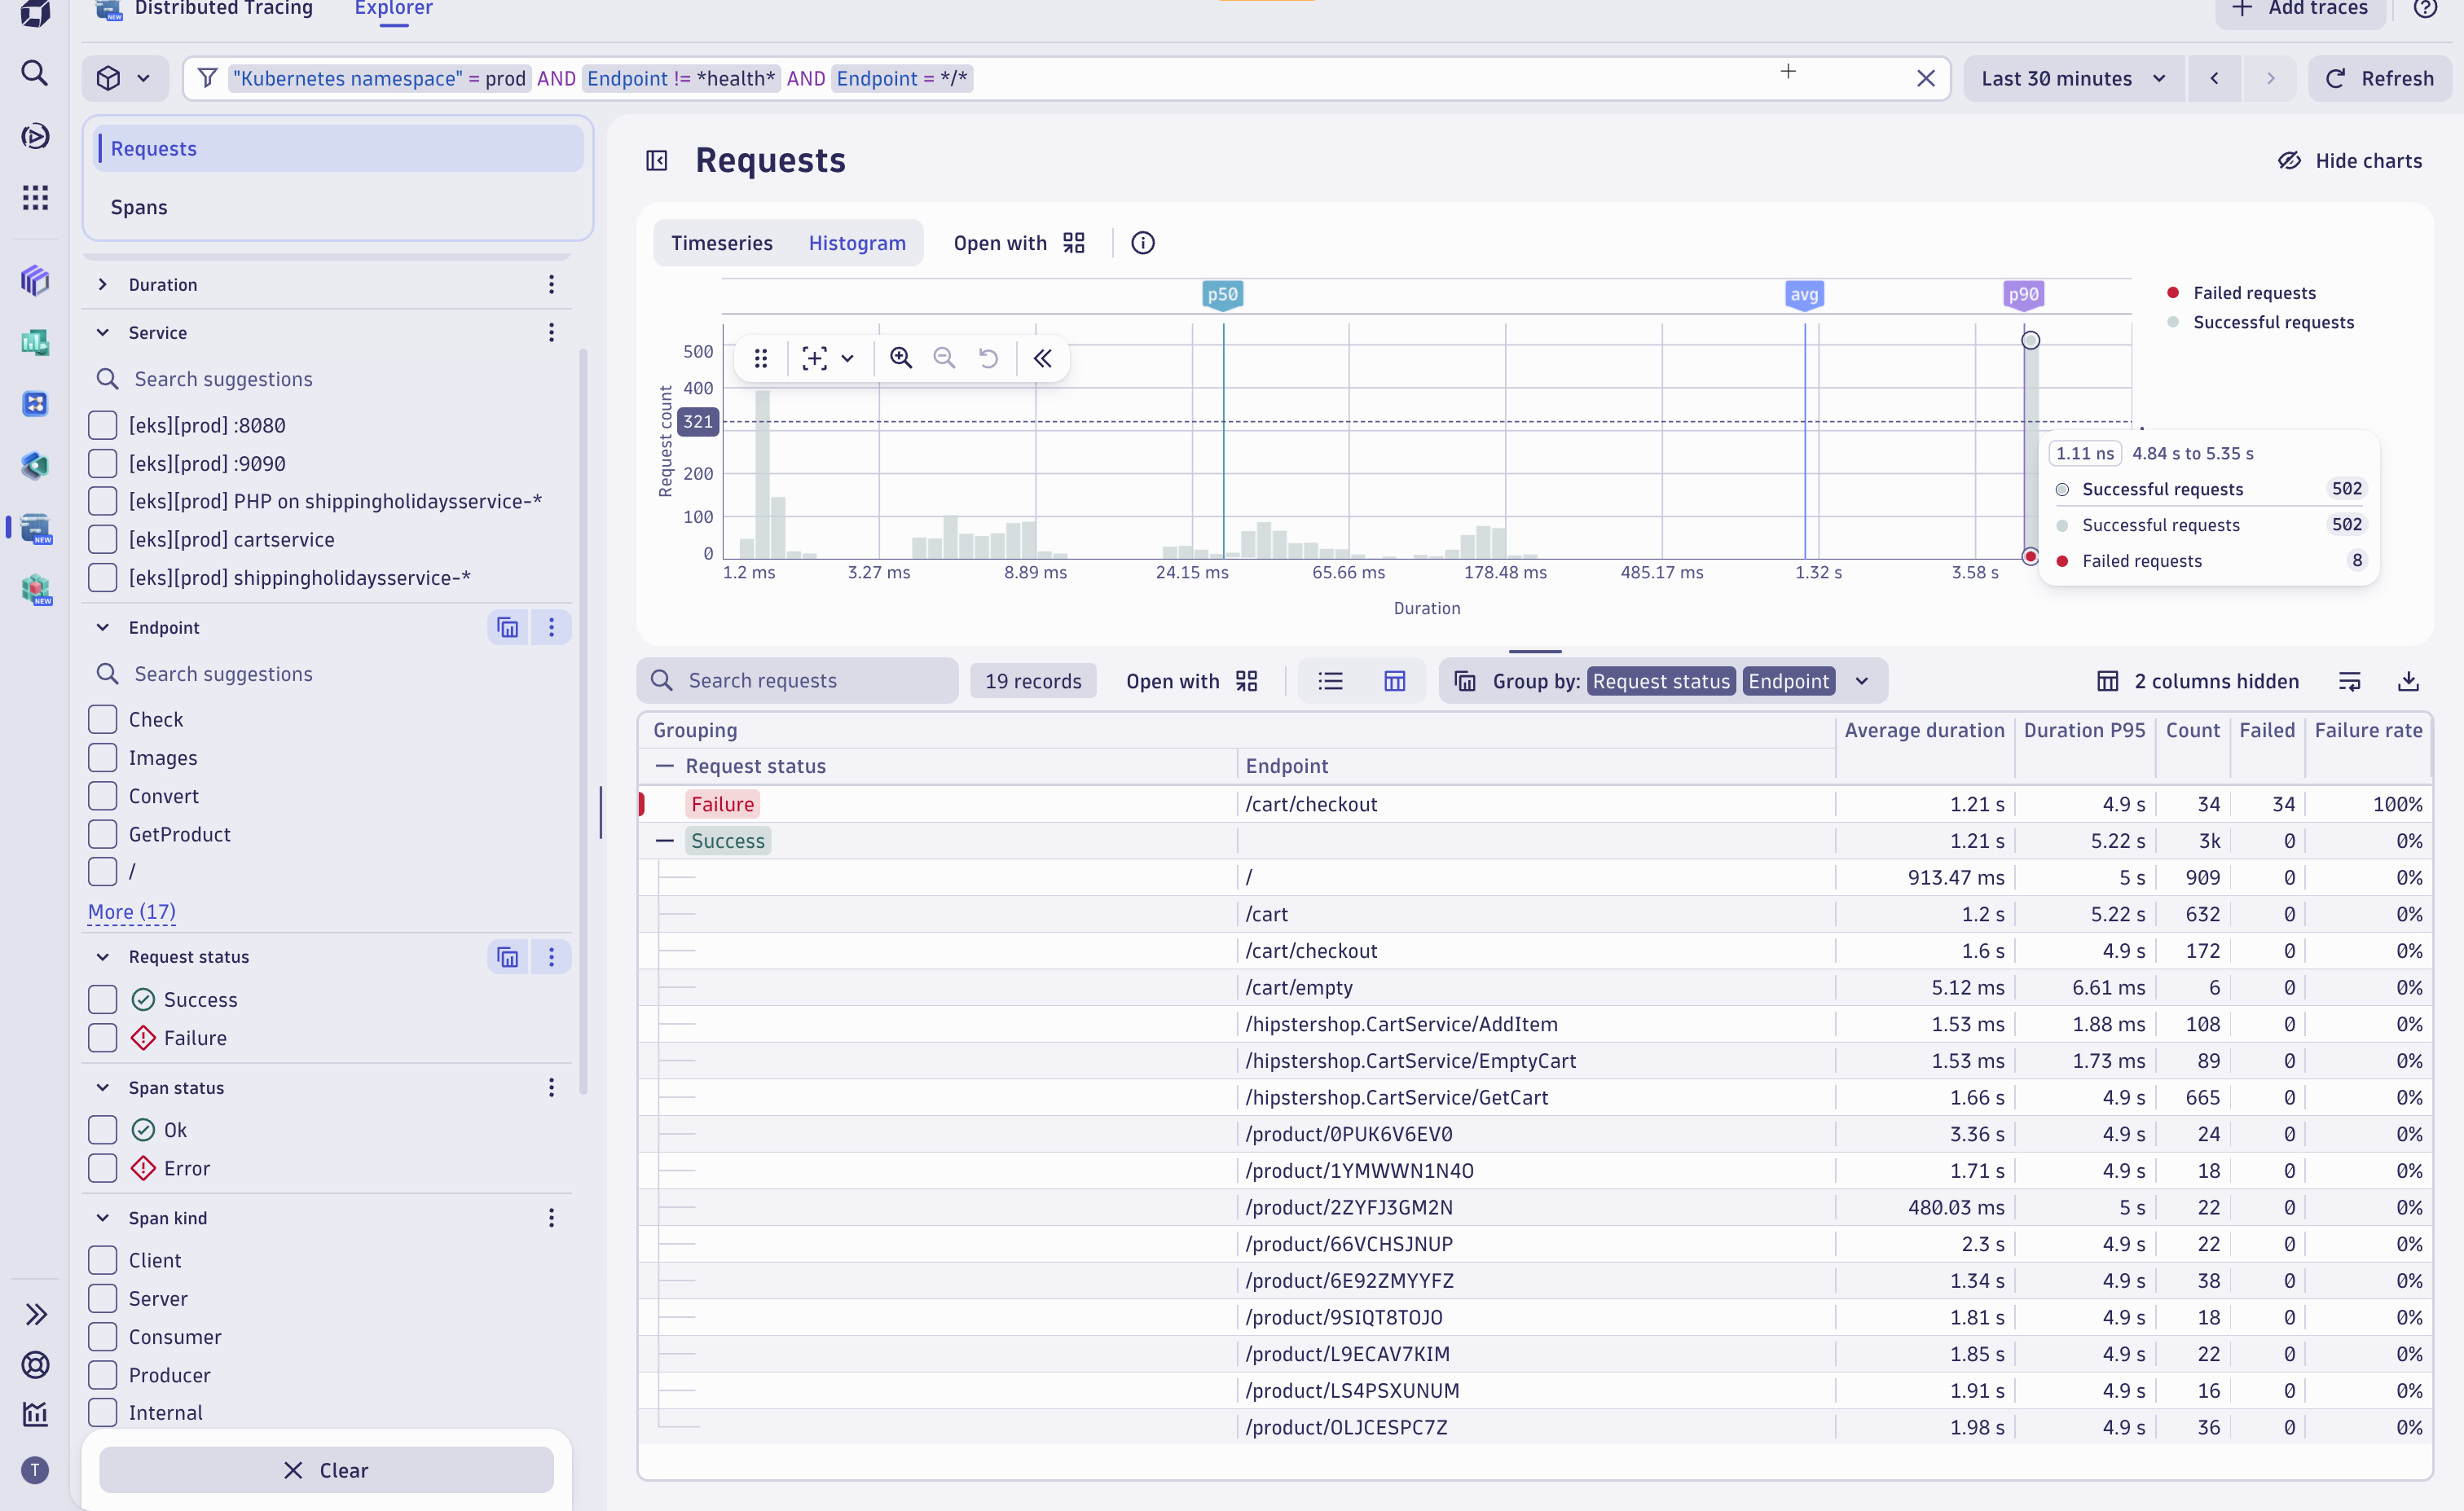The height and width of the screenshot is (1511, 2464).
Task: Open the search icon in left sidebar
Action: point(35,73)
